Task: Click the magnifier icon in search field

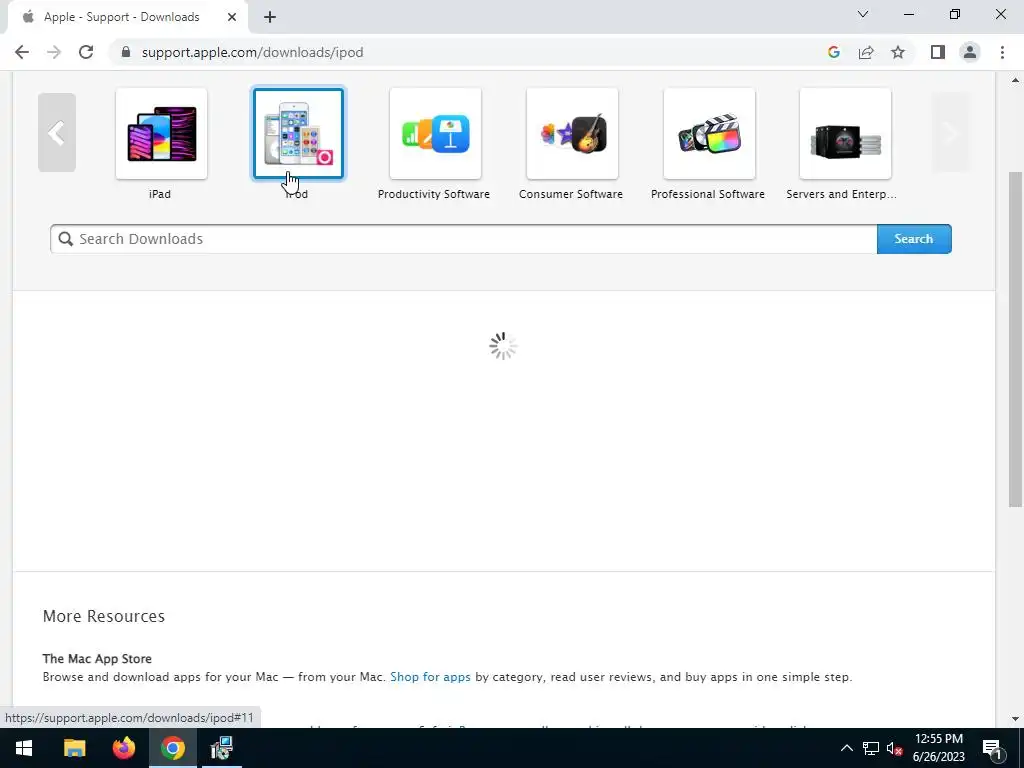Action: (x=65, y=239)
